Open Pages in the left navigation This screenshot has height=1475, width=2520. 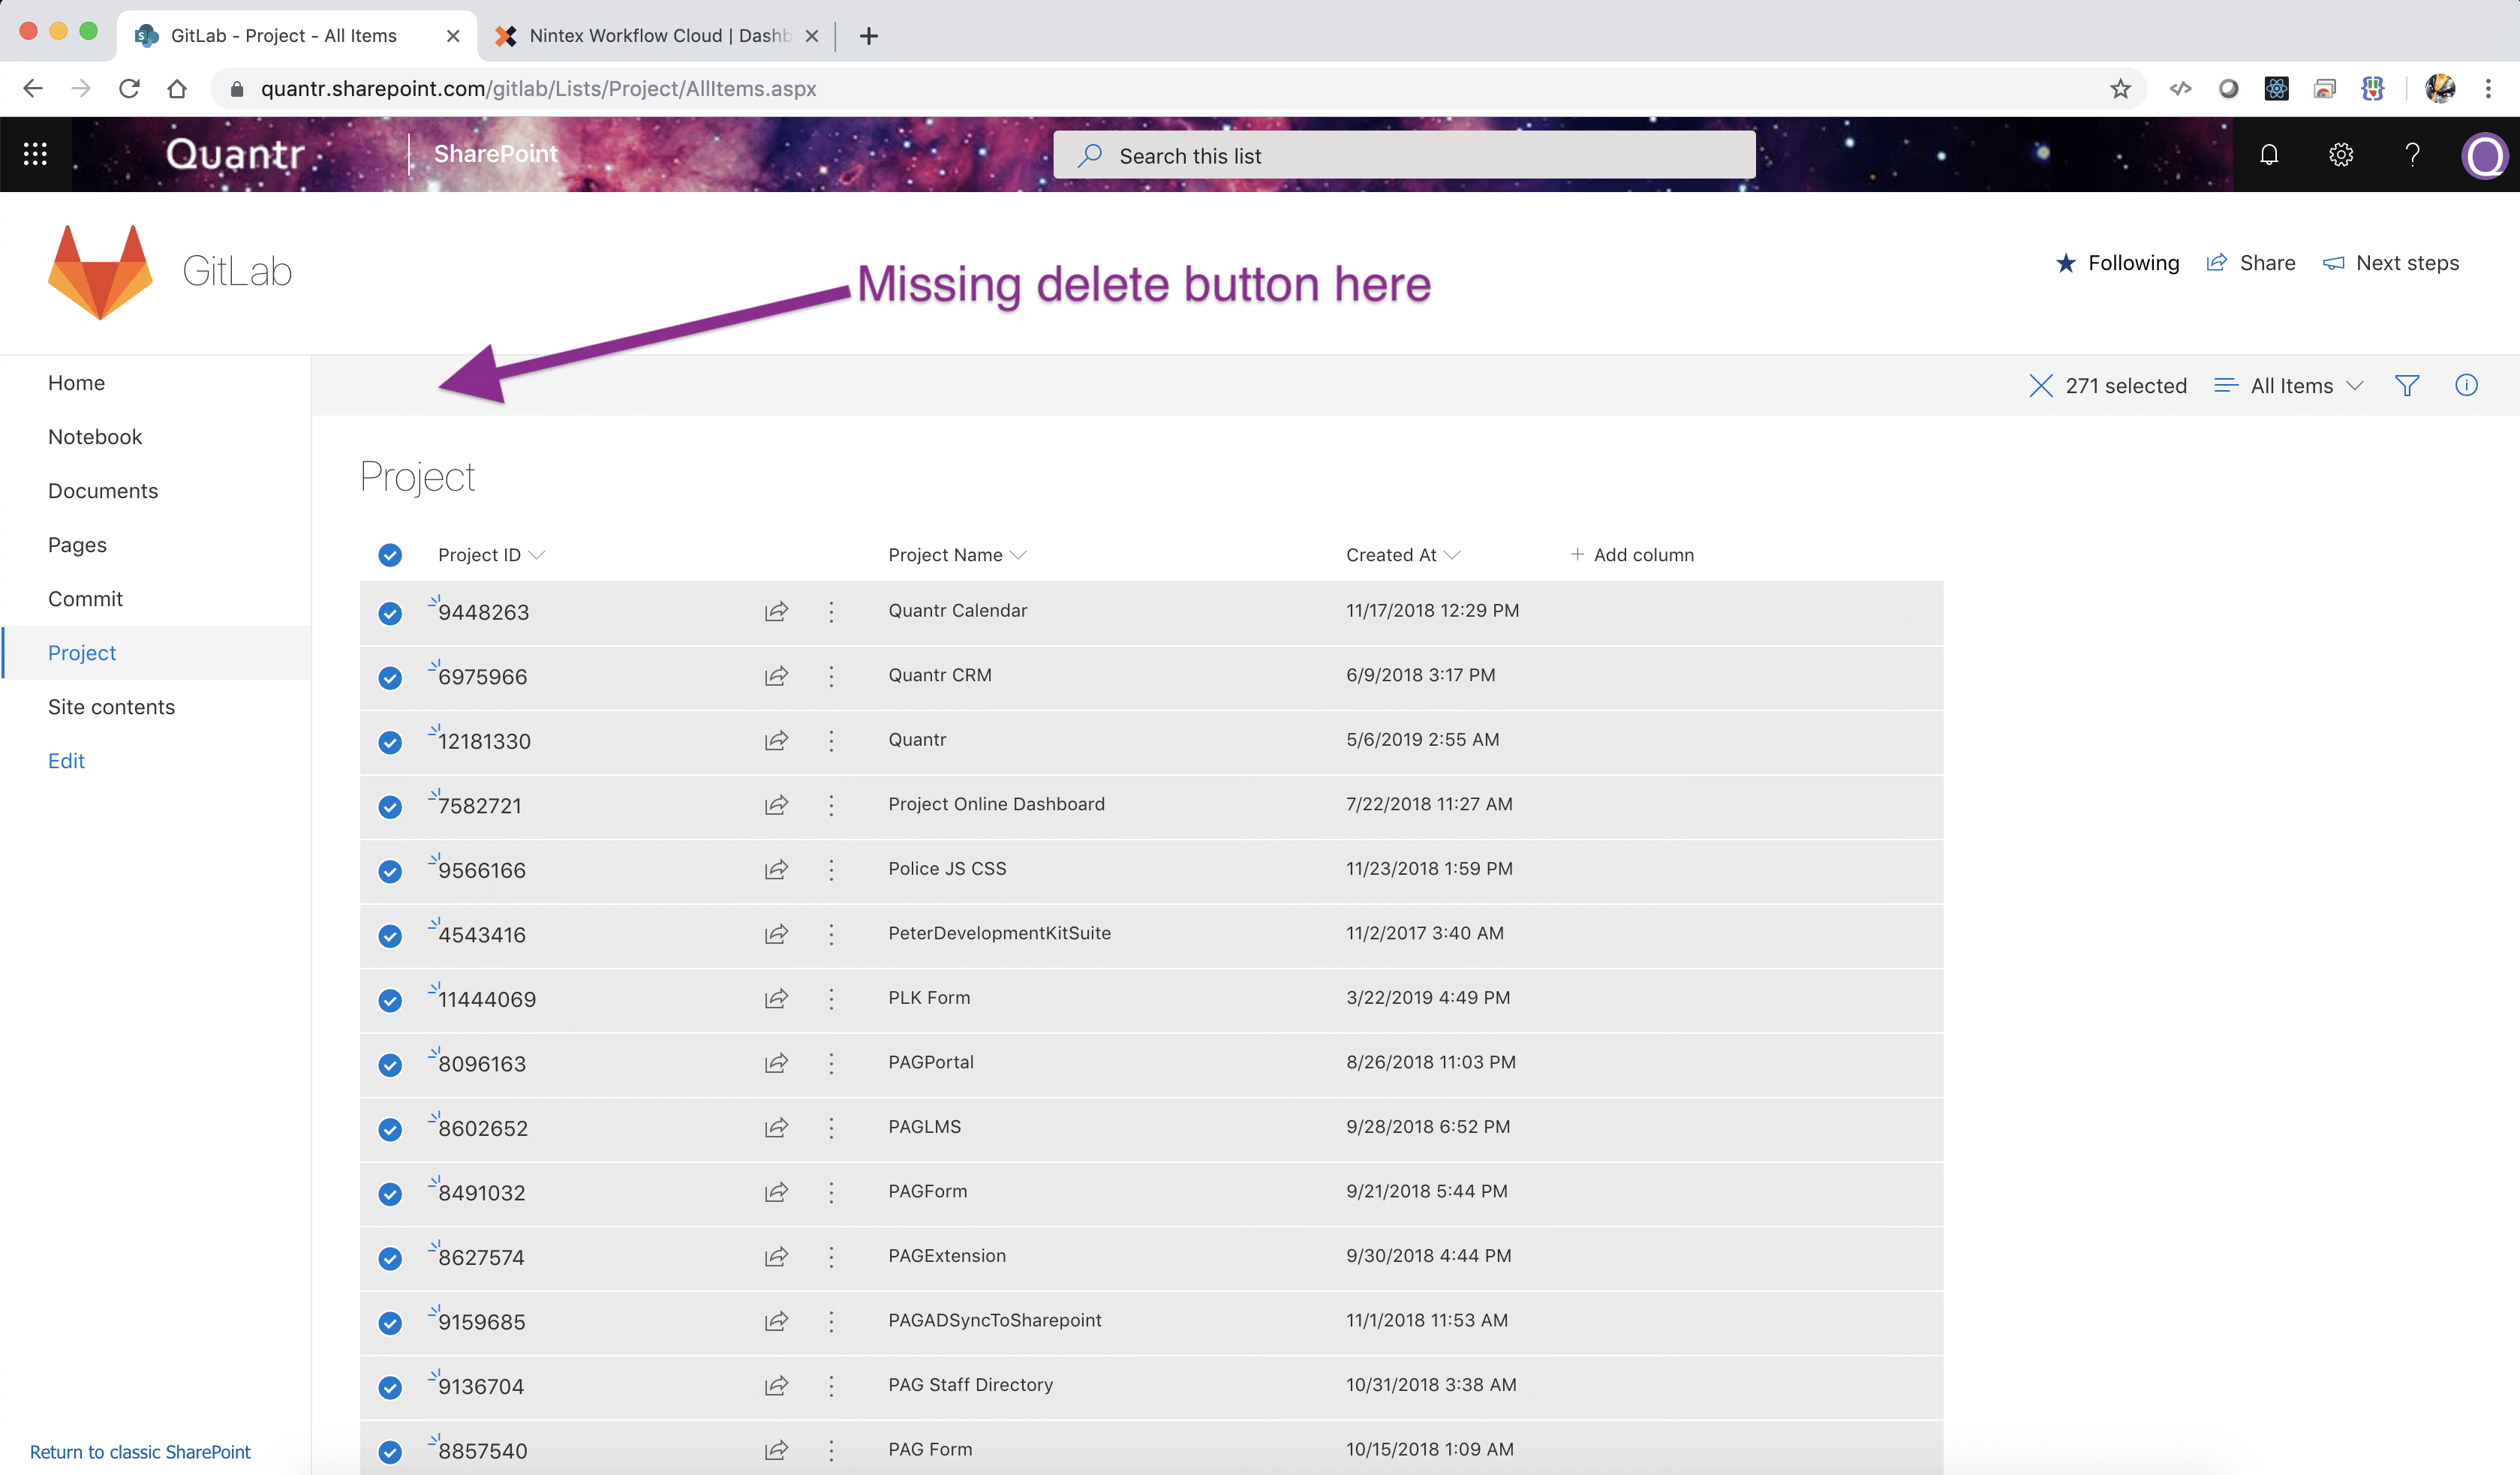click(x=77, y=545)
